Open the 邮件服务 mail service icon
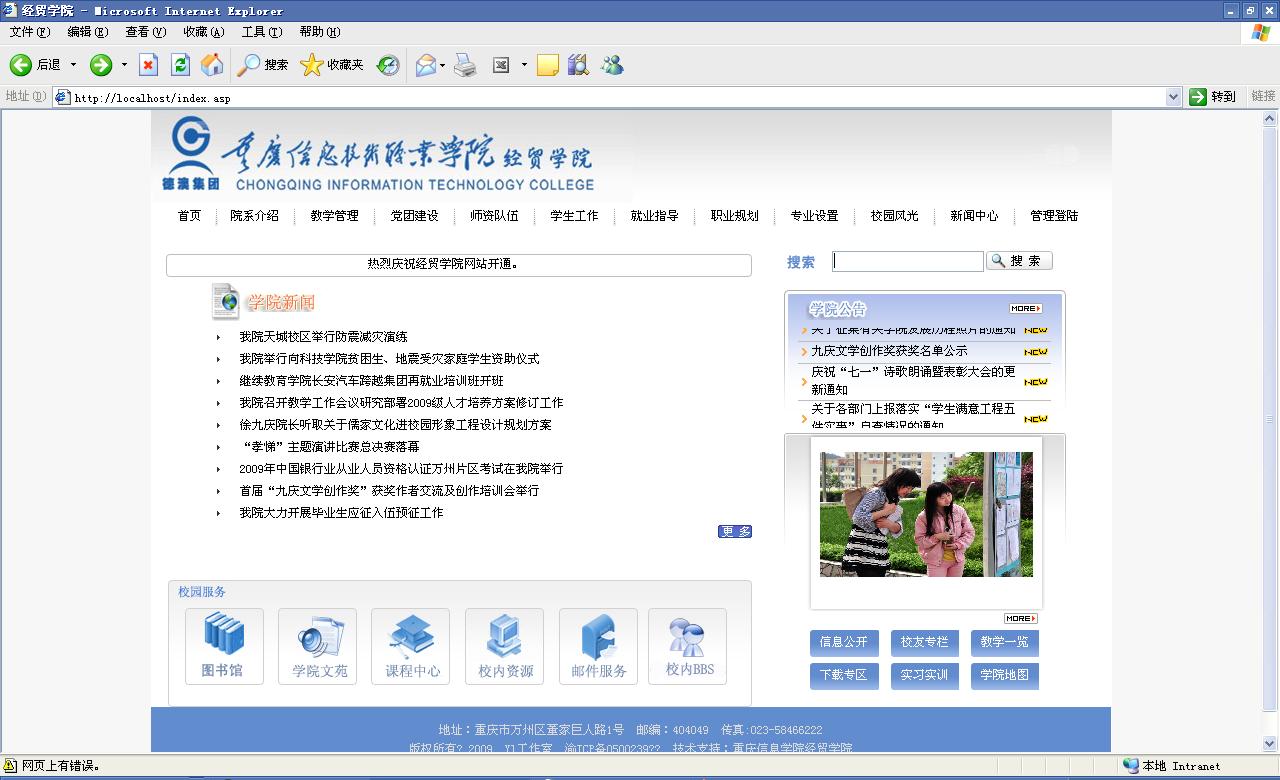 598,646
